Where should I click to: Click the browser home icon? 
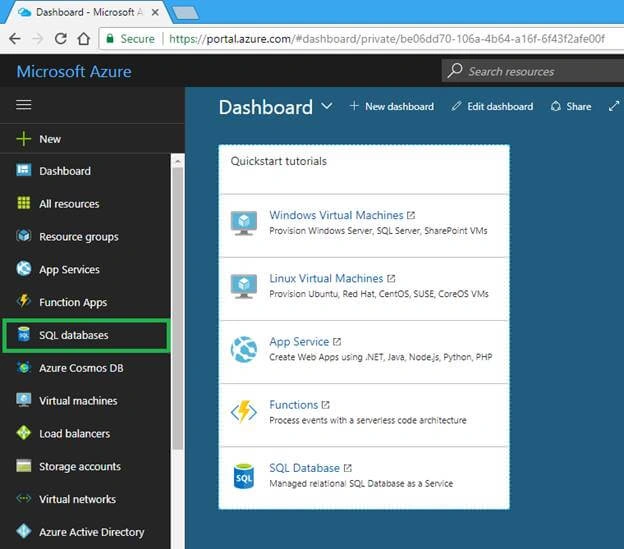pos(84,39)
